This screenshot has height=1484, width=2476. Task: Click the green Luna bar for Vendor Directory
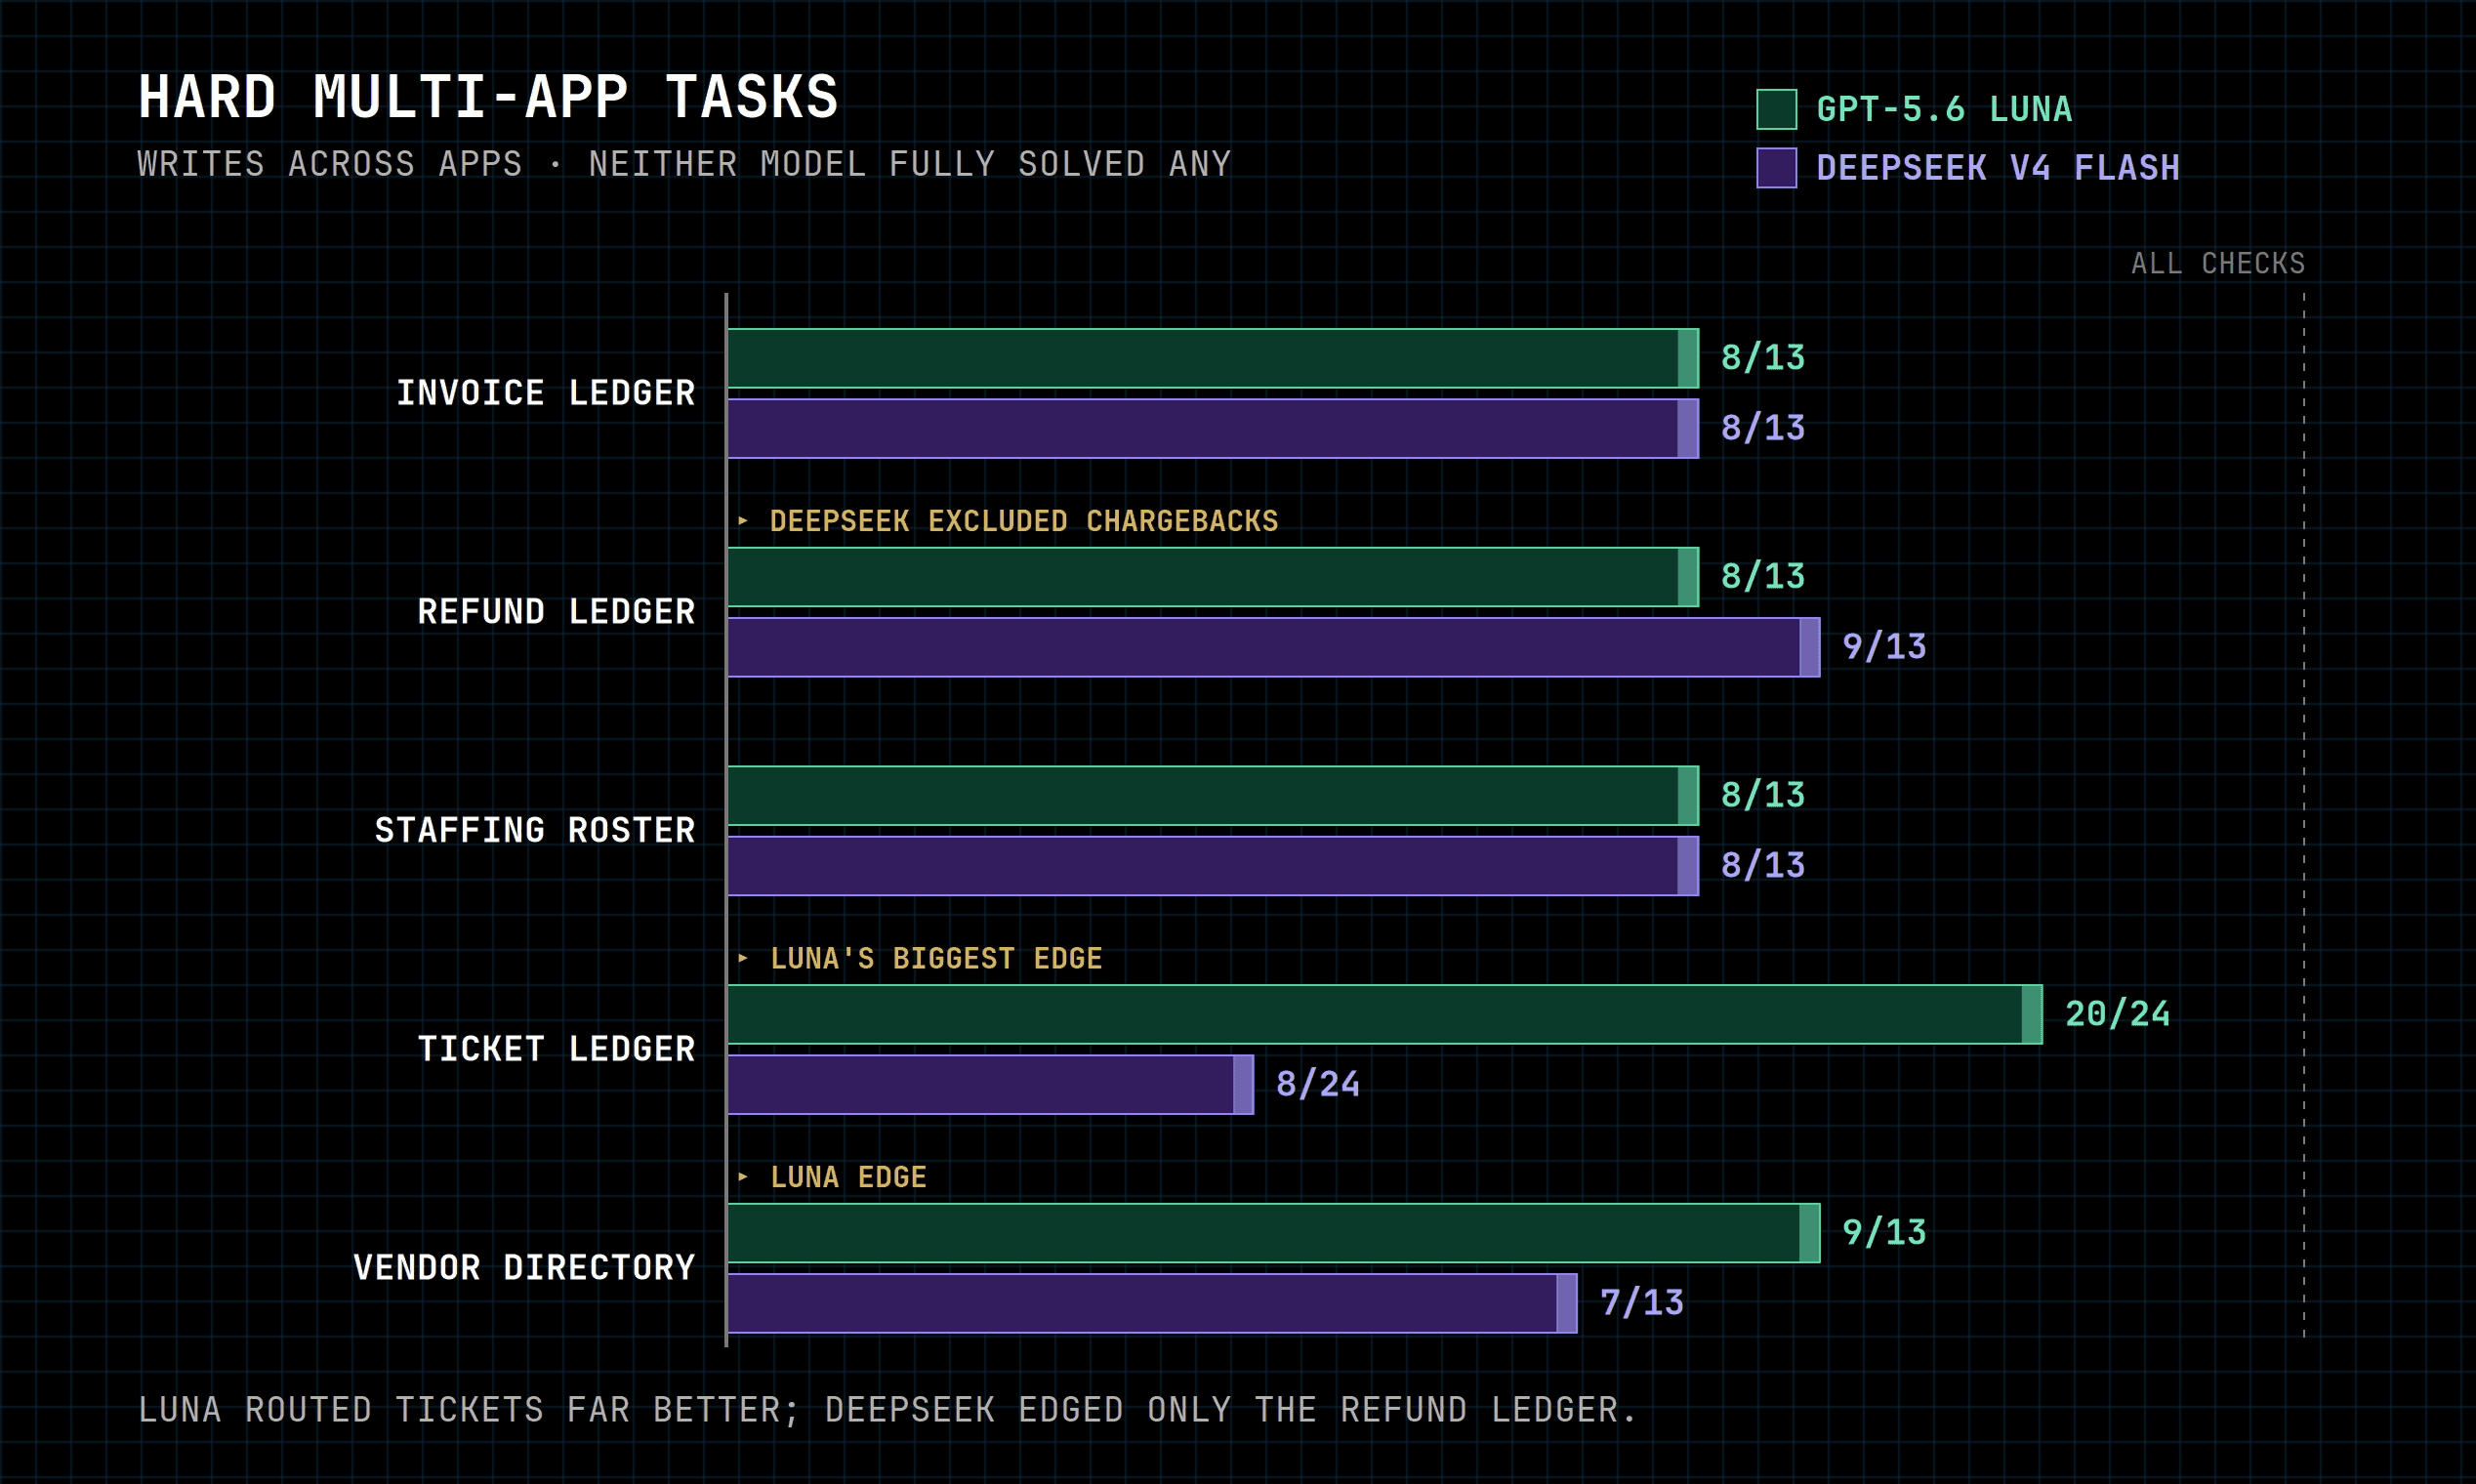click(x=1274, y=1233)
